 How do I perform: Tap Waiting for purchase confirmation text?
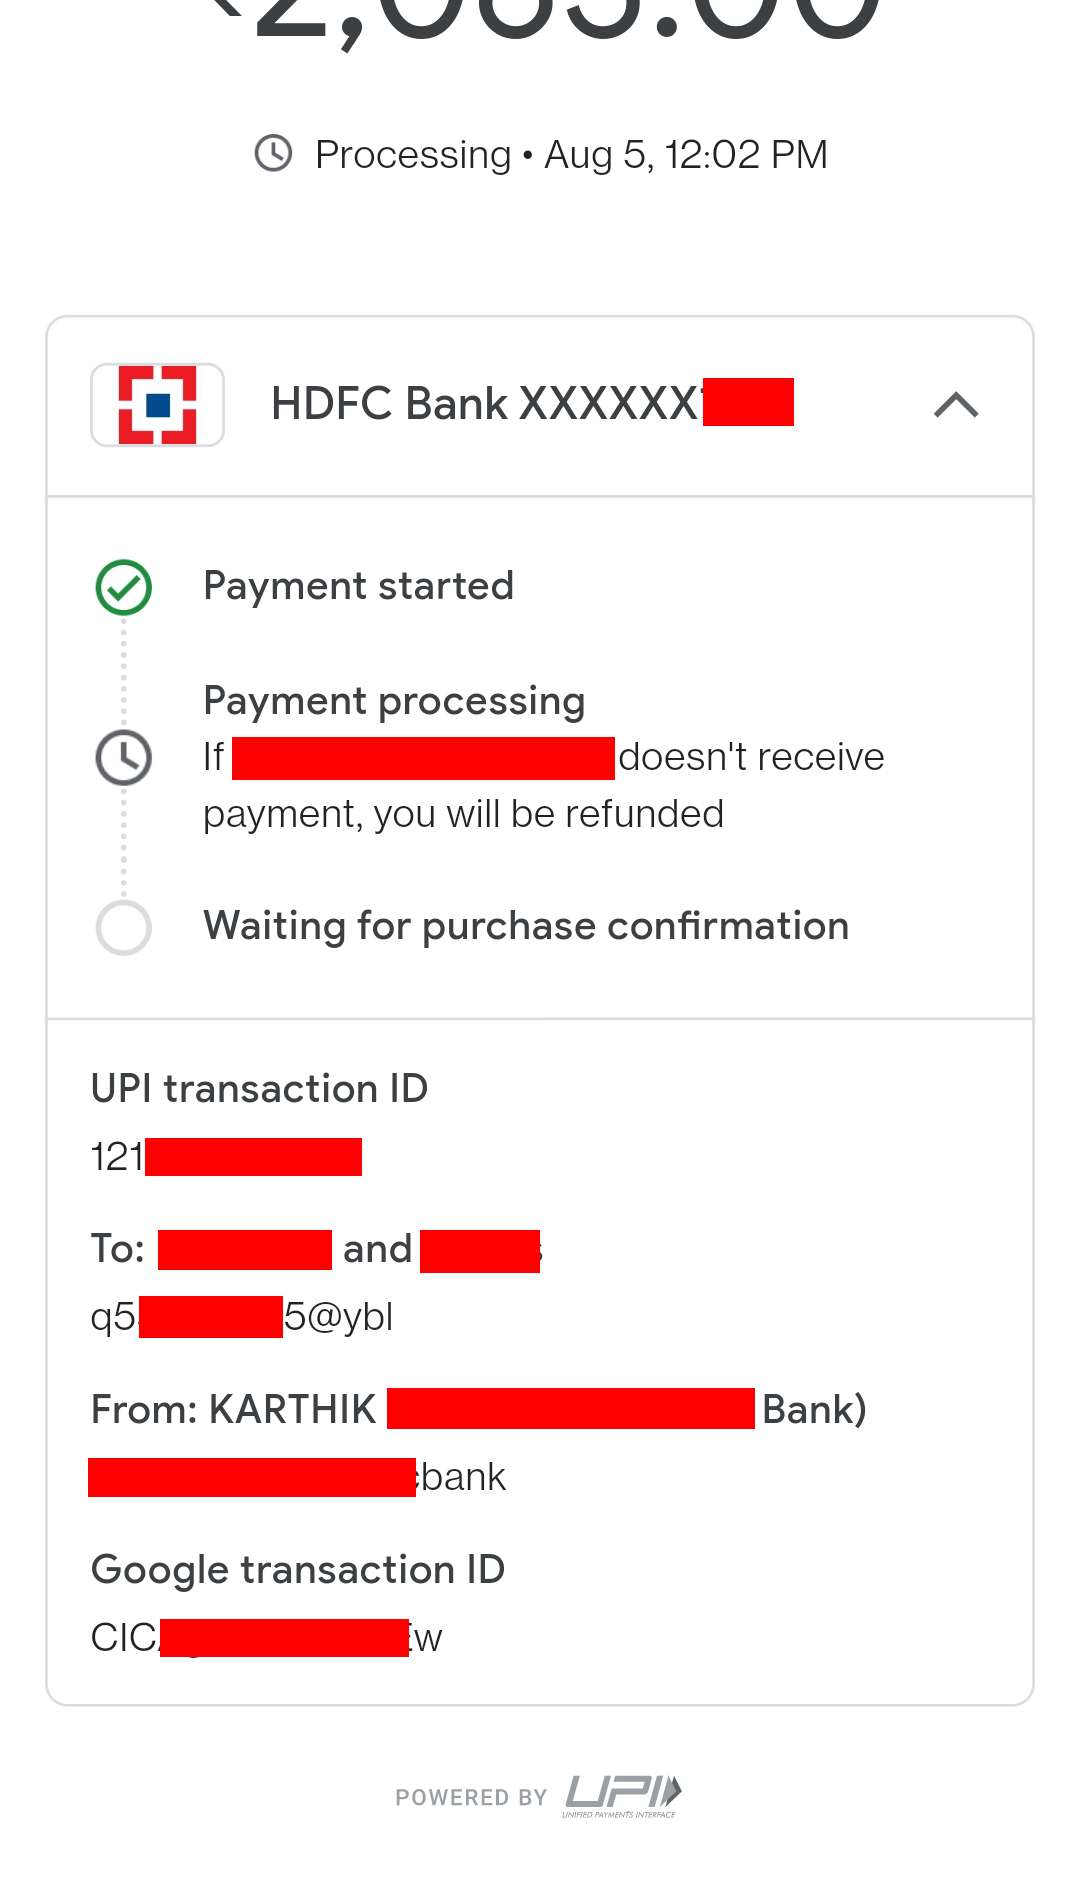[x=526, y=926]
